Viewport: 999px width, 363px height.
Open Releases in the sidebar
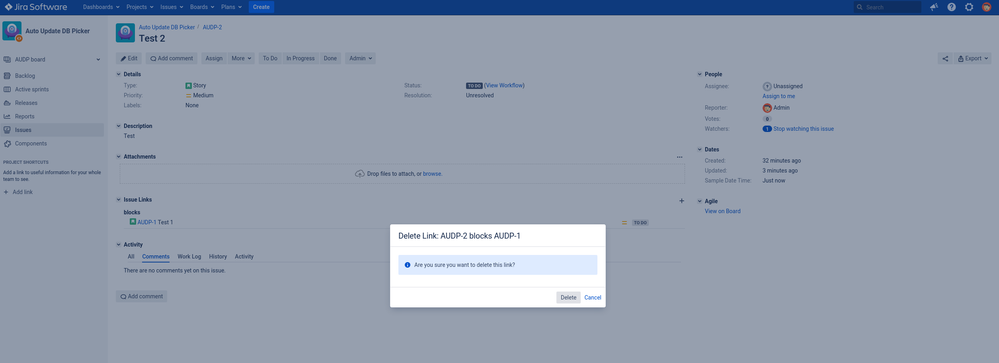pos(26,103)
